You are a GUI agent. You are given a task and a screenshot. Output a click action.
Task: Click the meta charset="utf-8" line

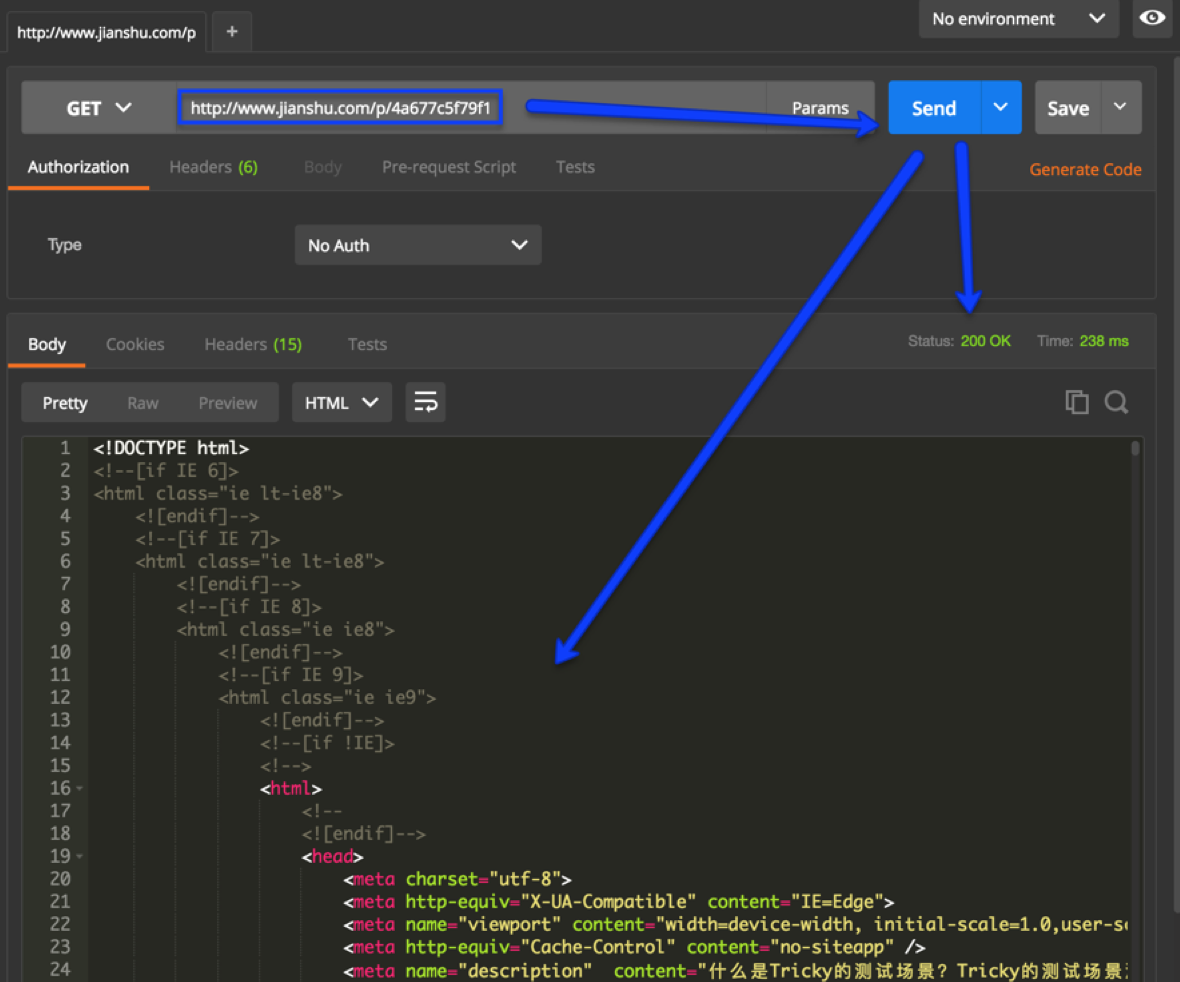tap(457, 879)
